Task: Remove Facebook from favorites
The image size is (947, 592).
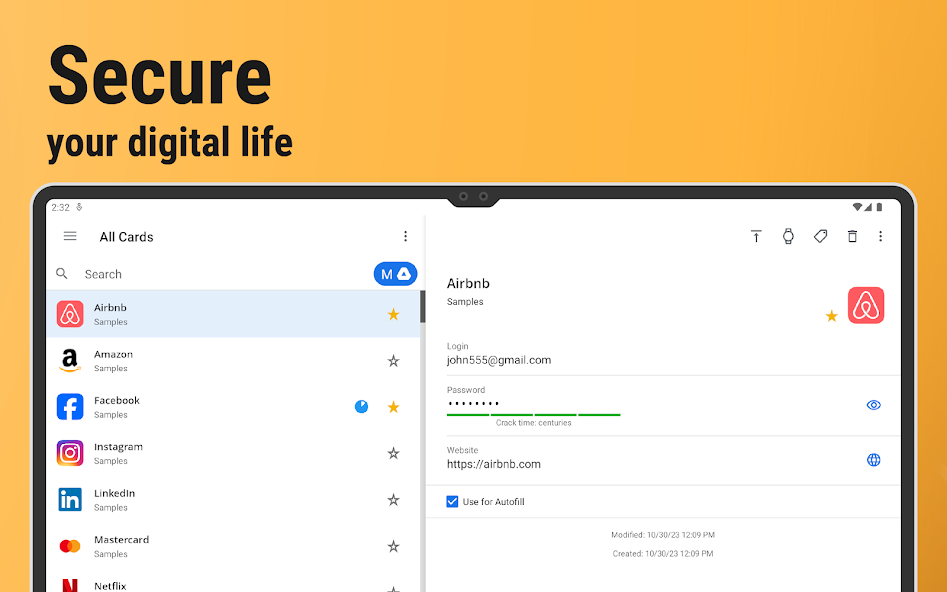Action: pyautogui.click(x=393, y=407)
